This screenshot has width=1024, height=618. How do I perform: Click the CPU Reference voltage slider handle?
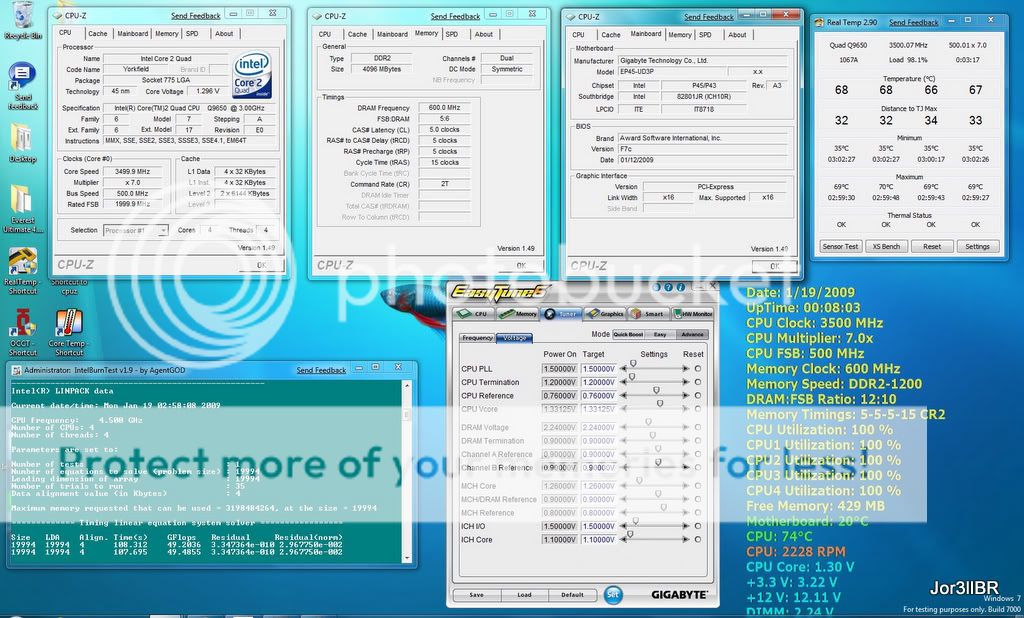tap(656, 391)
